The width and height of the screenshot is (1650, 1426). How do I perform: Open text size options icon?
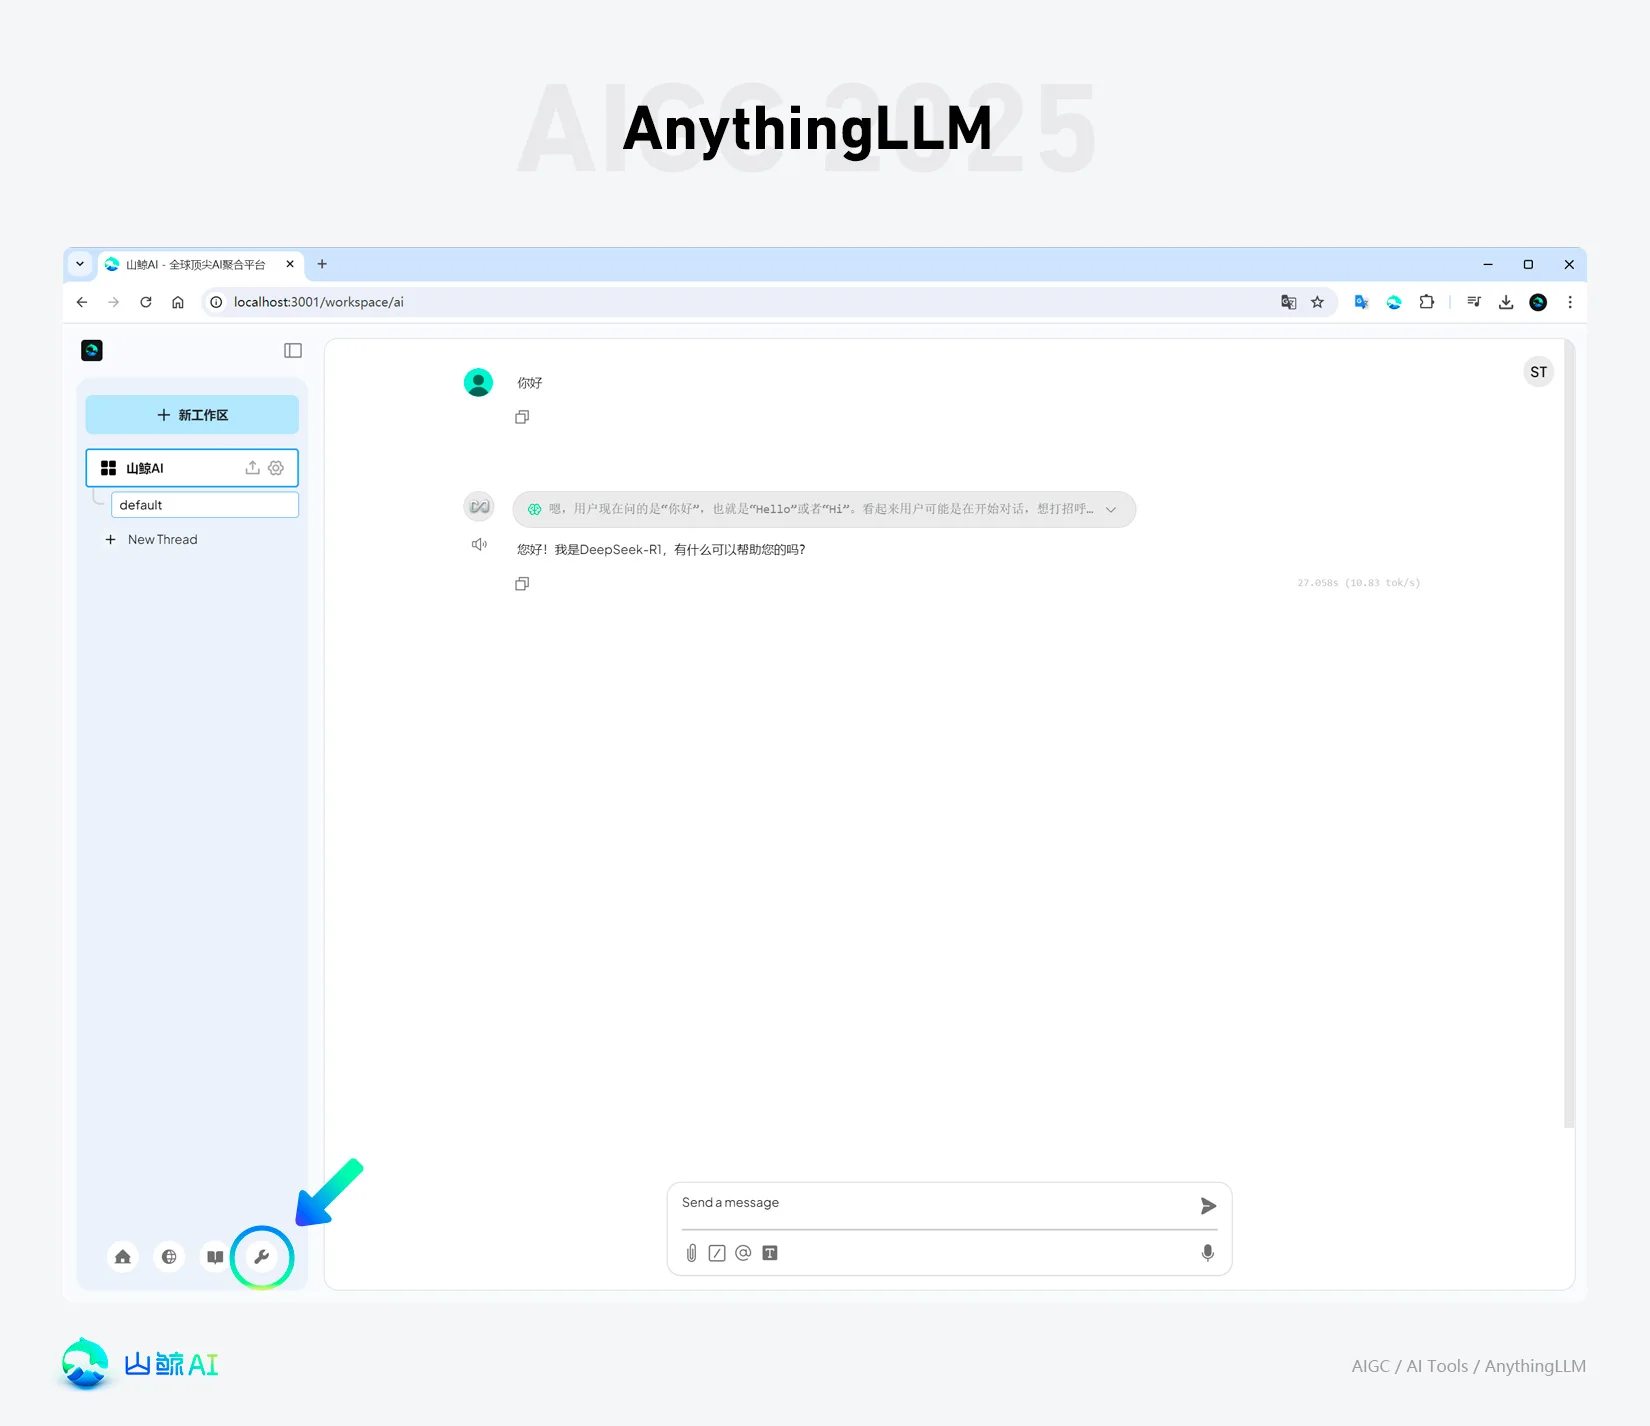click(770, 1253)
